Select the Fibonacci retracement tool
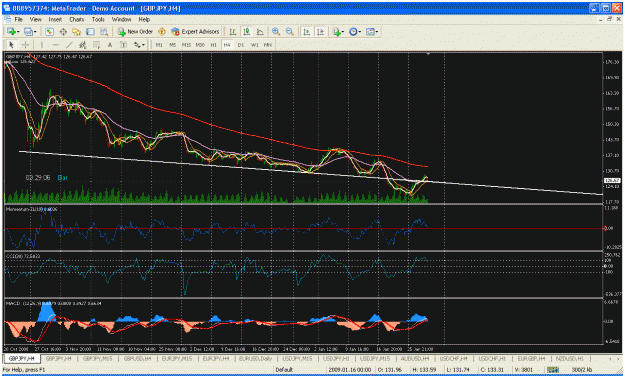Viewport: 625px width, 376px height. pos(96,45)
